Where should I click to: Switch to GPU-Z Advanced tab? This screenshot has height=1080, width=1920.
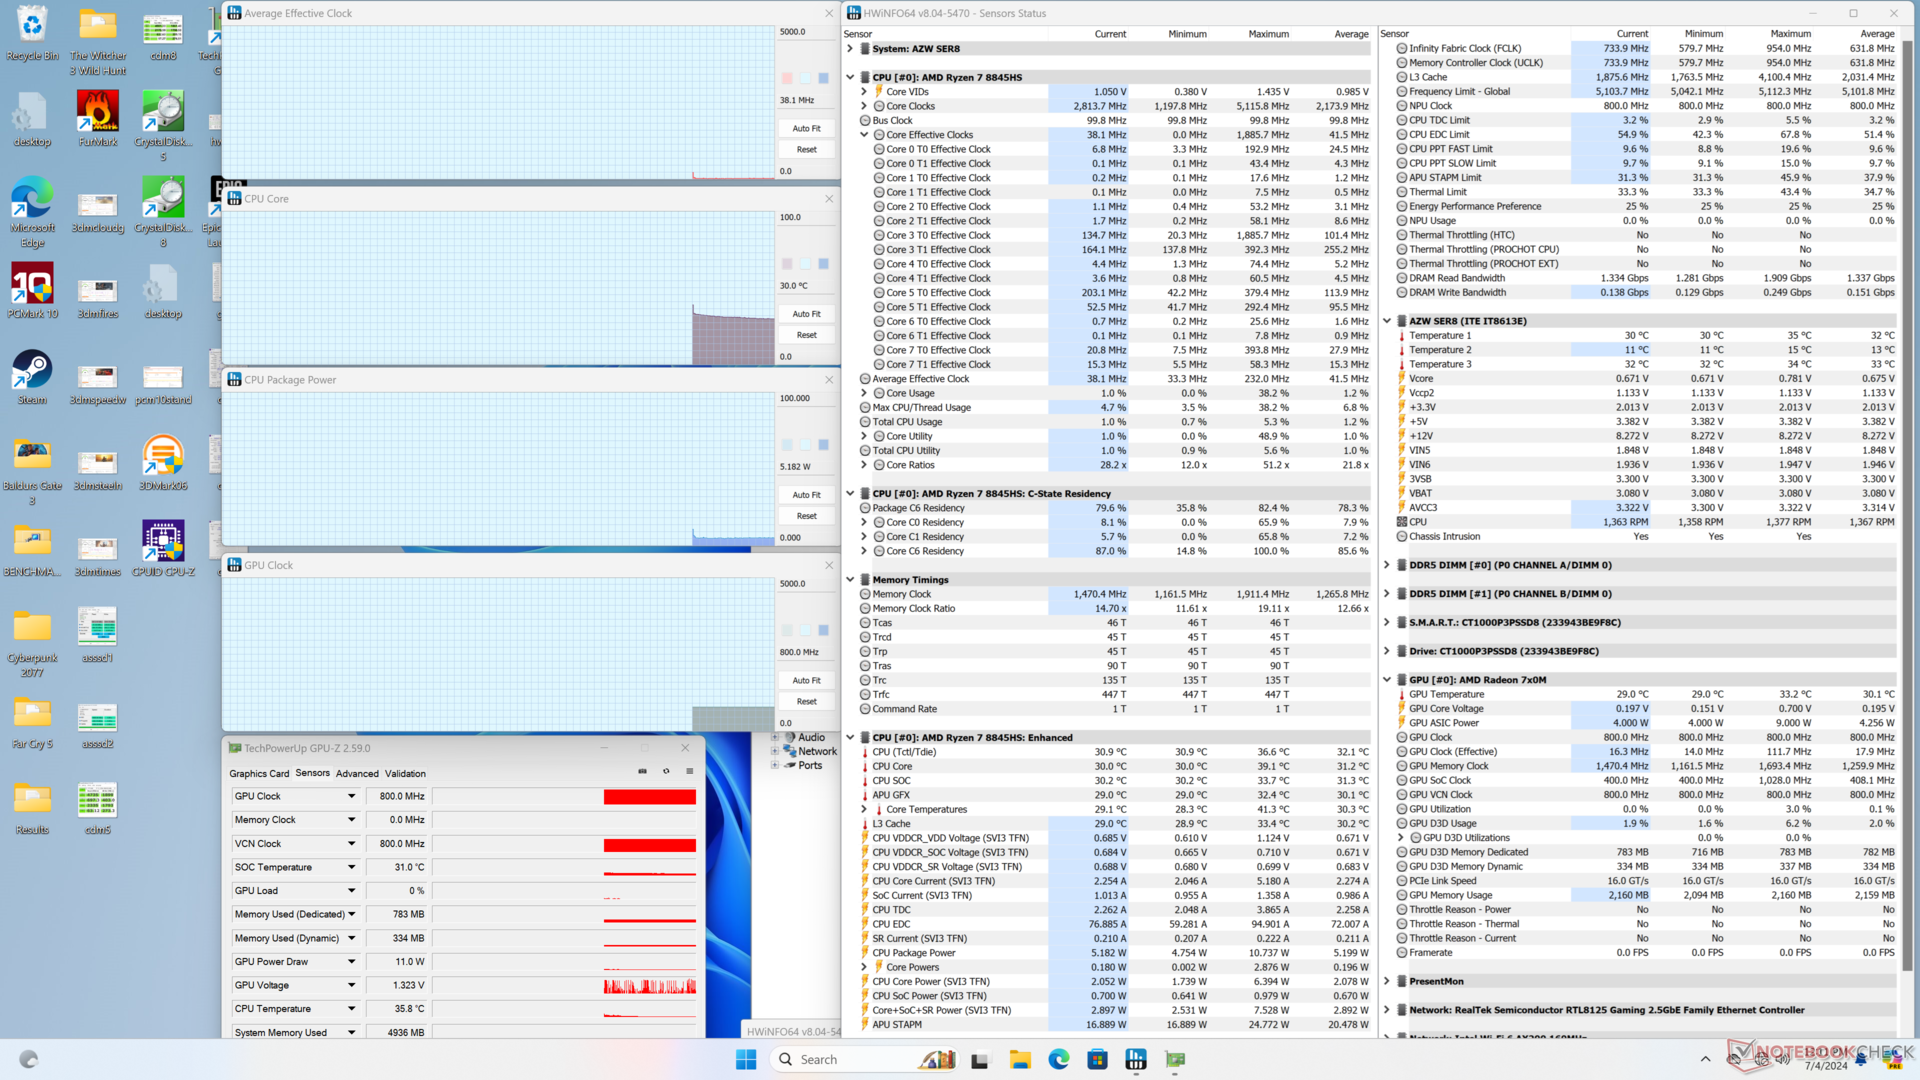357,774
